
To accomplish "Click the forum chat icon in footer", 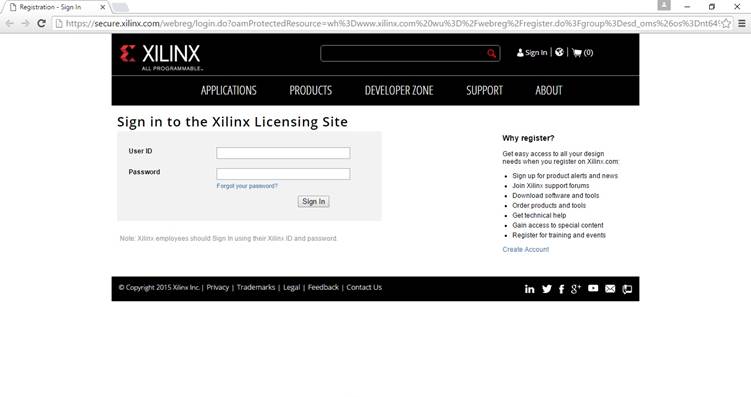I will pos(627,289).
